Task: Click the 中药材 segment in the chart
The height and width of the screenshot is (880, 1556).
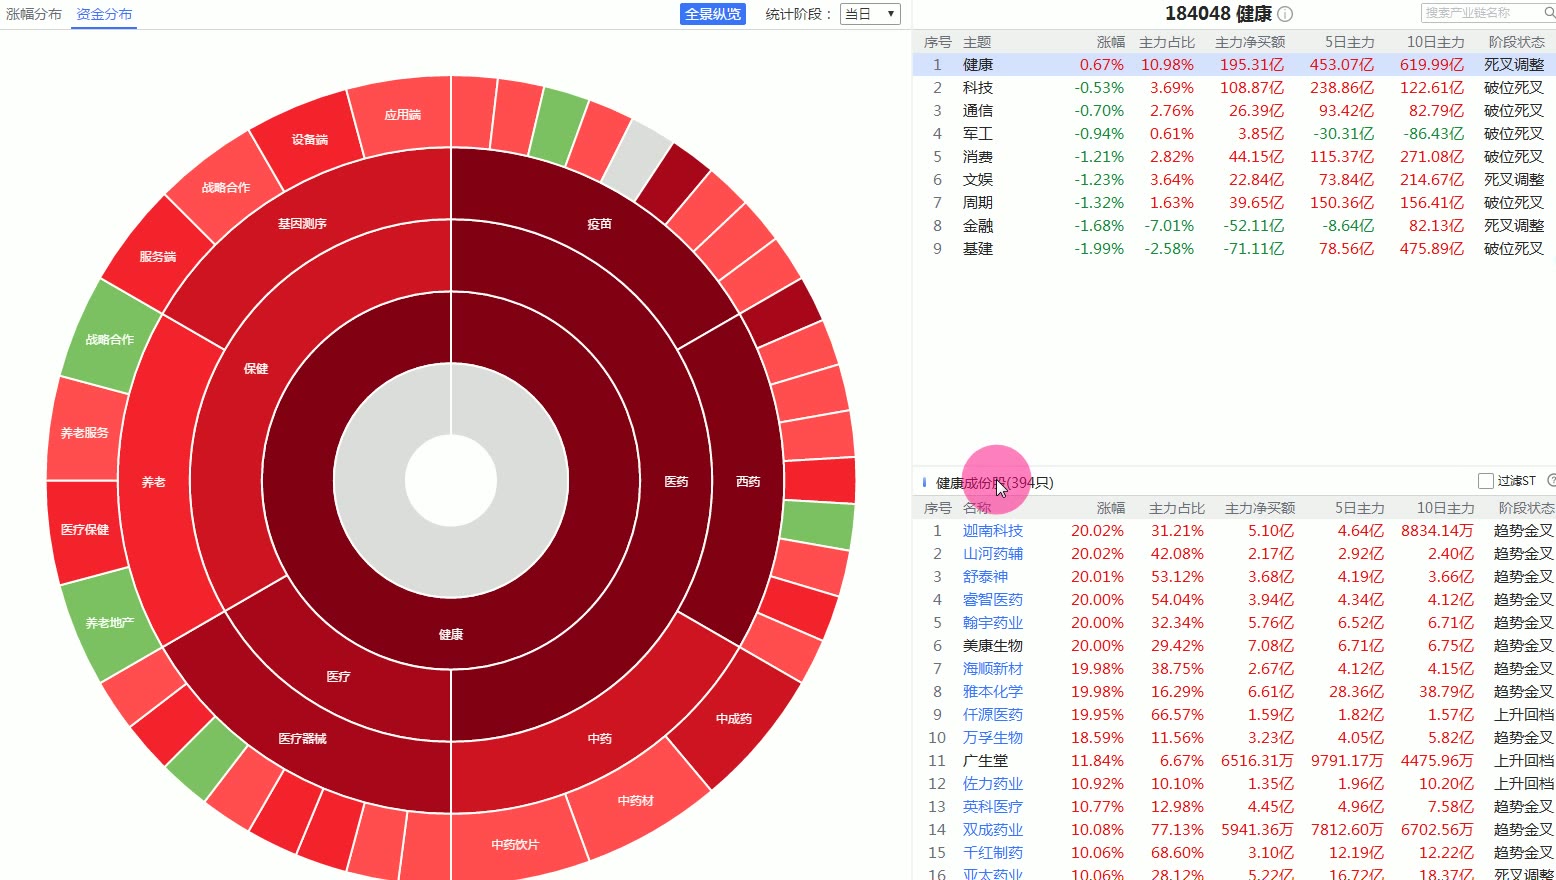Action: coord(635,800)
